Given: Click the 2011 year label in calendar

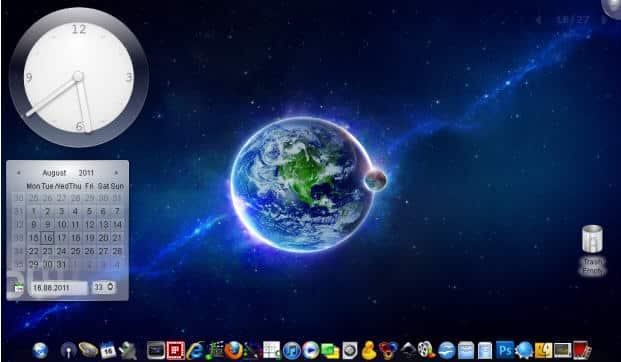Looking at the screenshot, I should (86, 173).
